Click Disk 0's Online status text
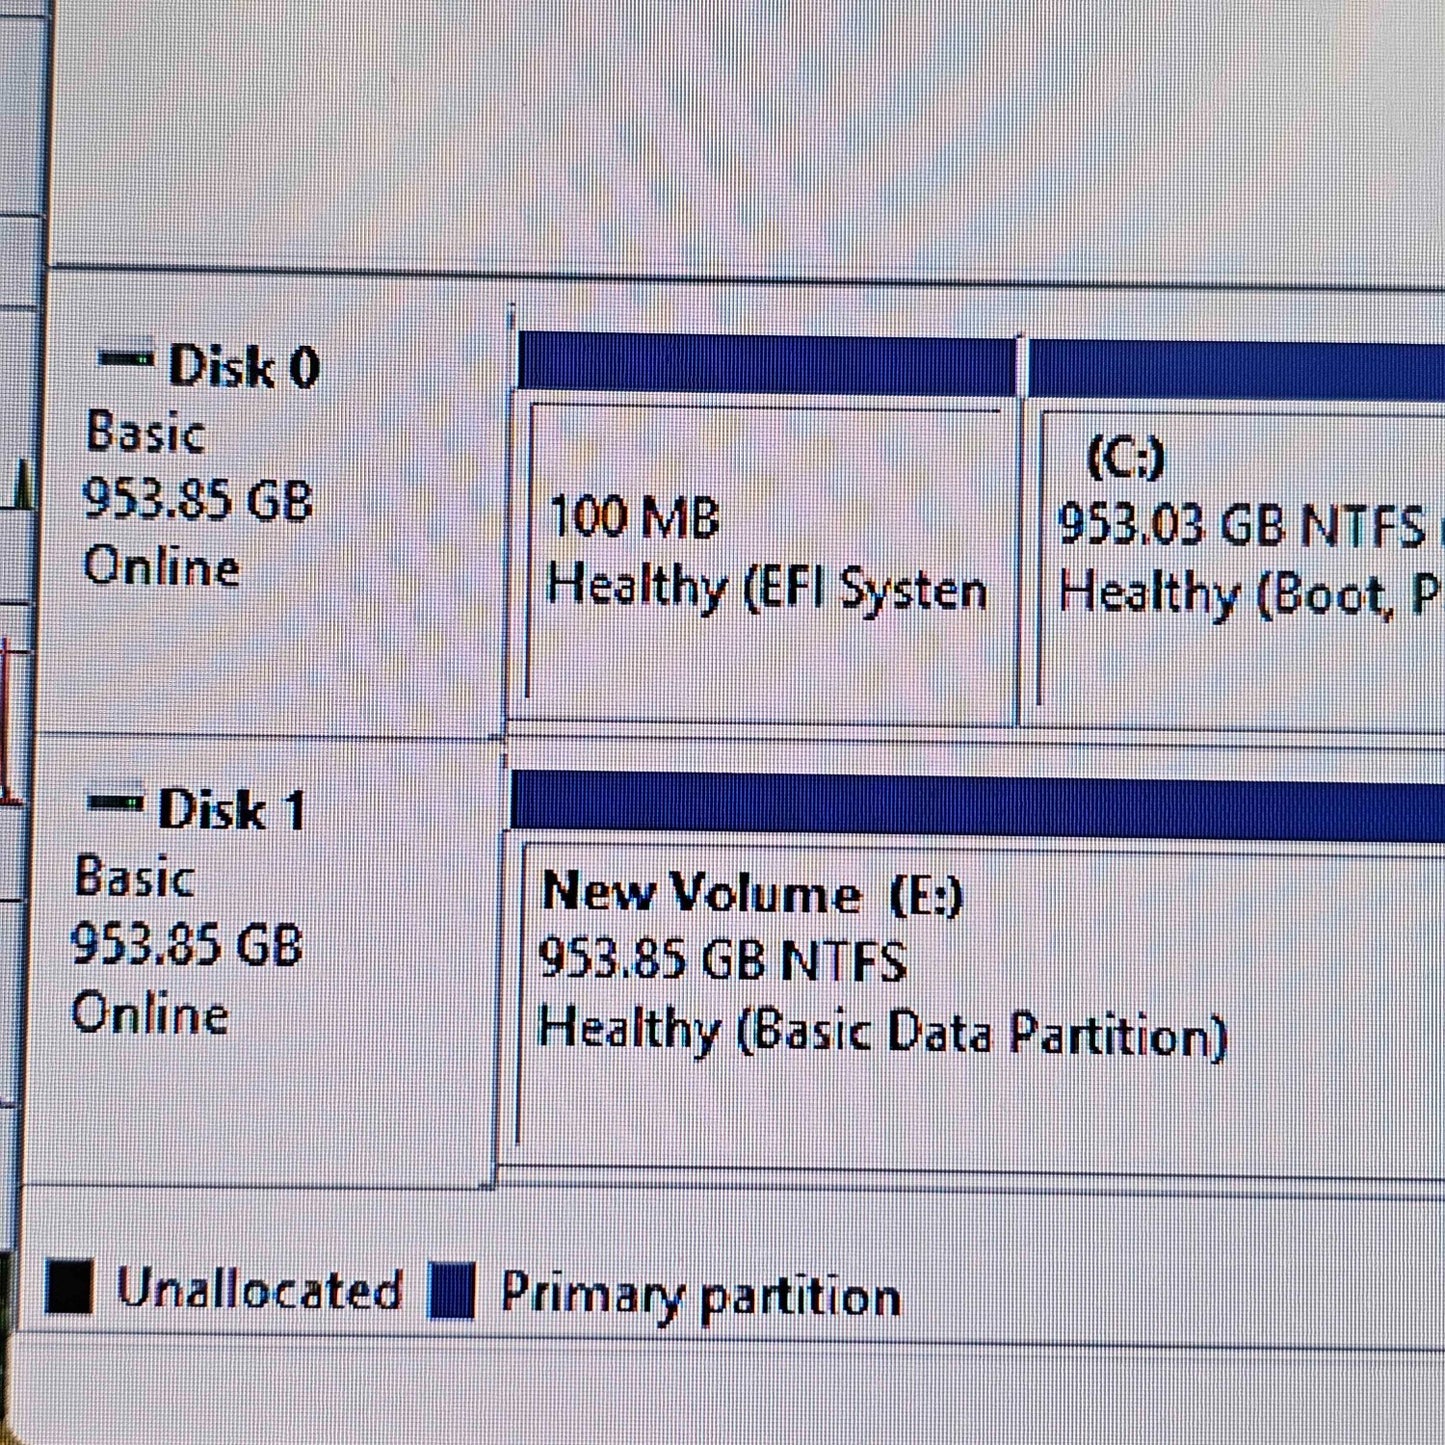The image size is (1445, 1445). tap(161, 567)
